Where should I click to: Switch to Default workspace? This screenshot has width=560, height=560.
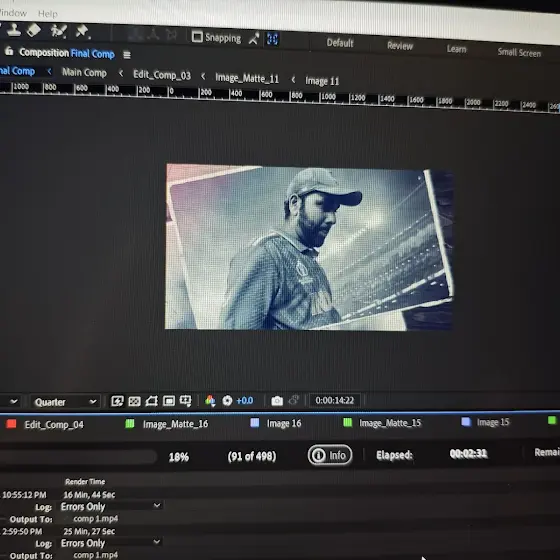pyautogui.click(x=340, y=43)
